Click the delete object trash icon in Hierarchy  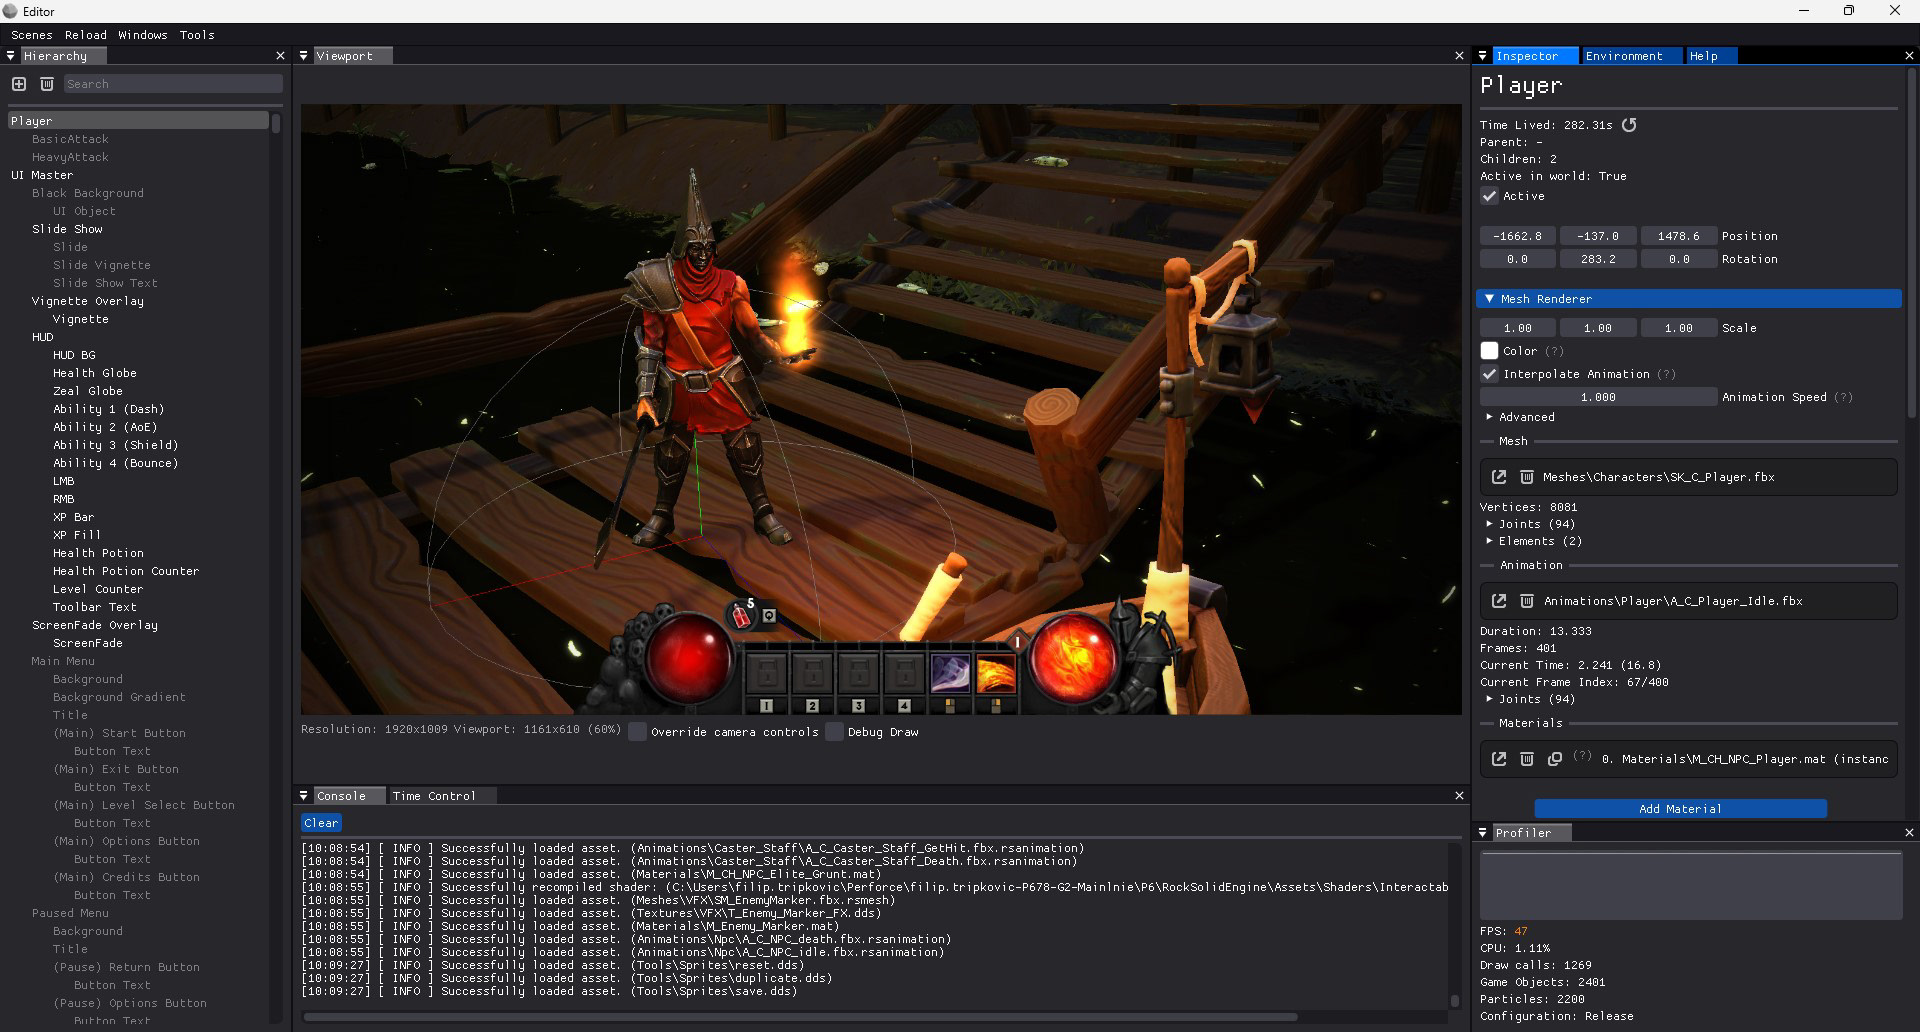pyautogui.click(x=47, y=84)
